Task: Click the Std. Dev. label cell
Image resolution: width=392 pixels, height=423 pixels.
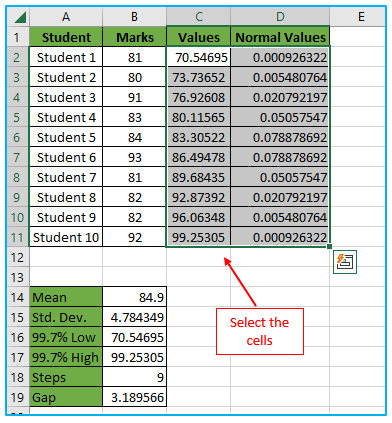Action: point(66,317)
